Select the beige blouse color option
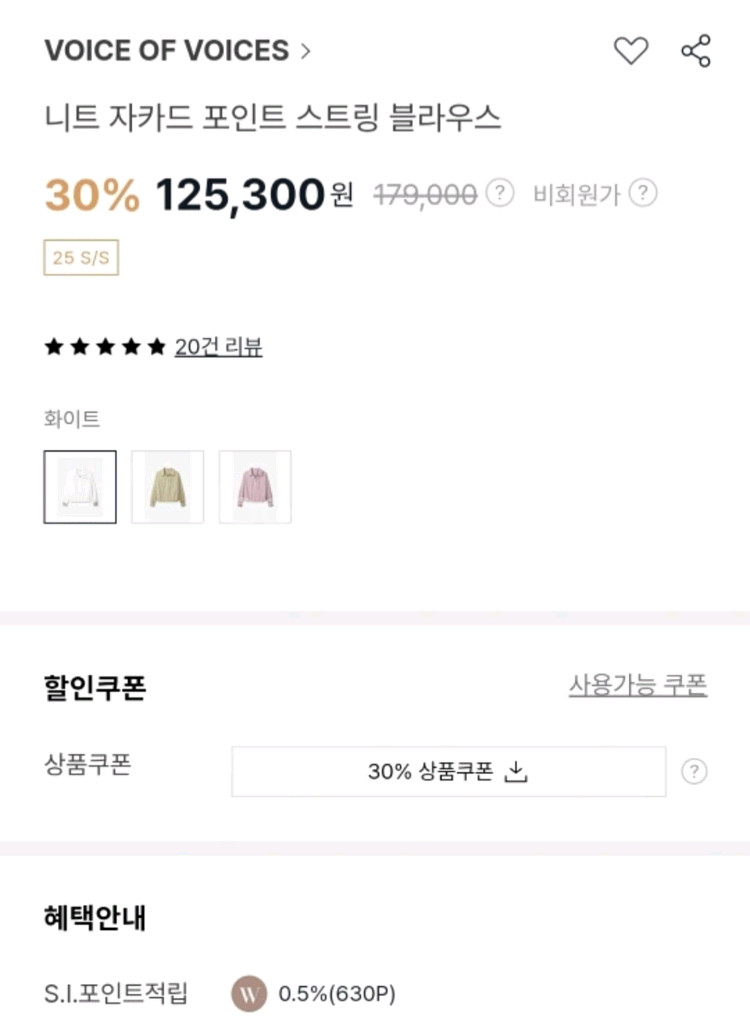The height and width of the screenshot is (1024, 750). pyautogui.click(x=167, y=487)
